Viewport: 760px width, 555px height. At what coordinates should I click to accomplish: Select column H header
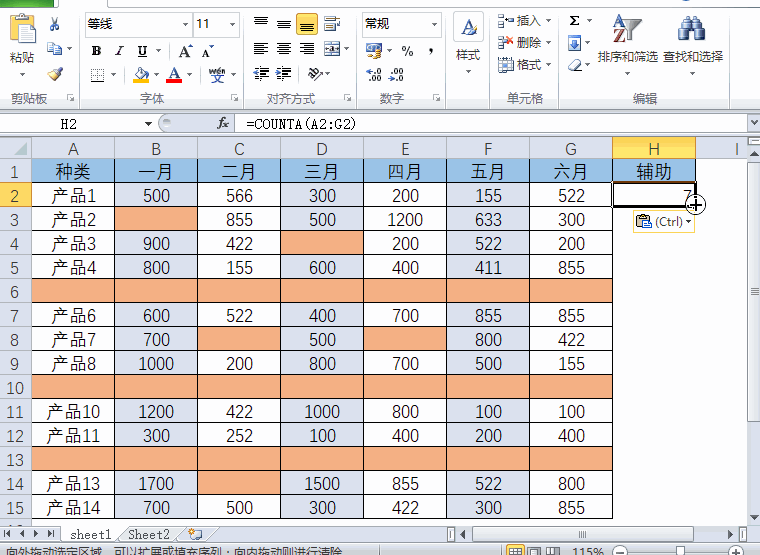pos(654,148)
